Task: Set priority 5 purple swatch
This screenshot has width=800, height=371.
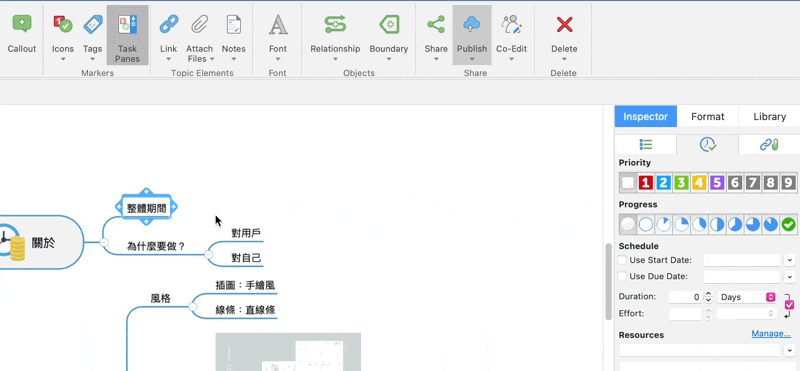Action: [717, 182]
